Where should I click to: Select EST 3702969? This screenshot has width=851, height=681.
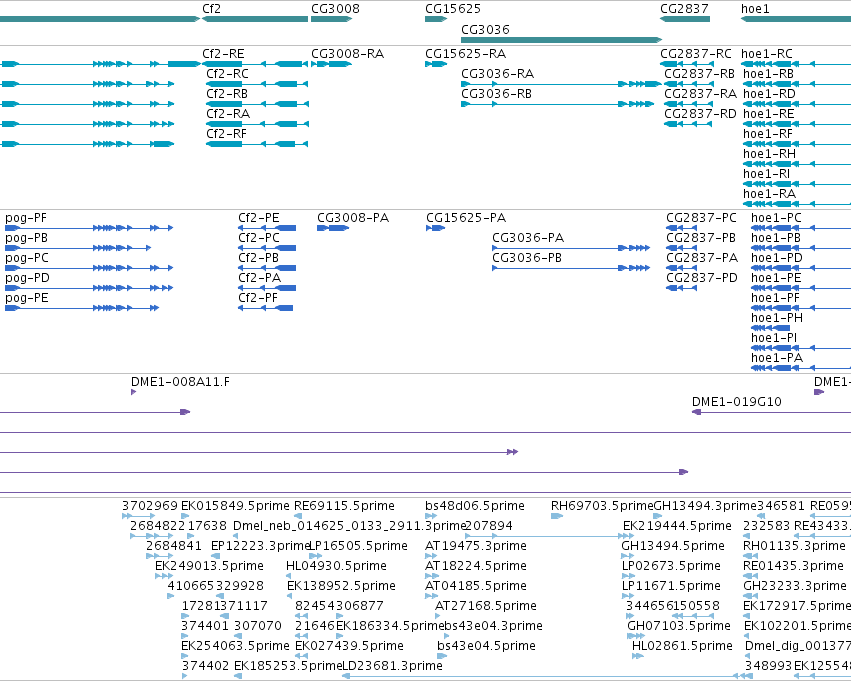pyautogui.click(x=138, y=516)
